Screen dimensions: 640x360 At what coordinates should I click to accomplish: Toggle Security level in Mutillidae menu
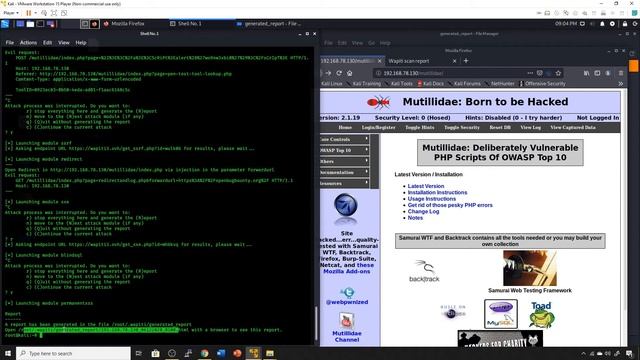pos(462,128)
